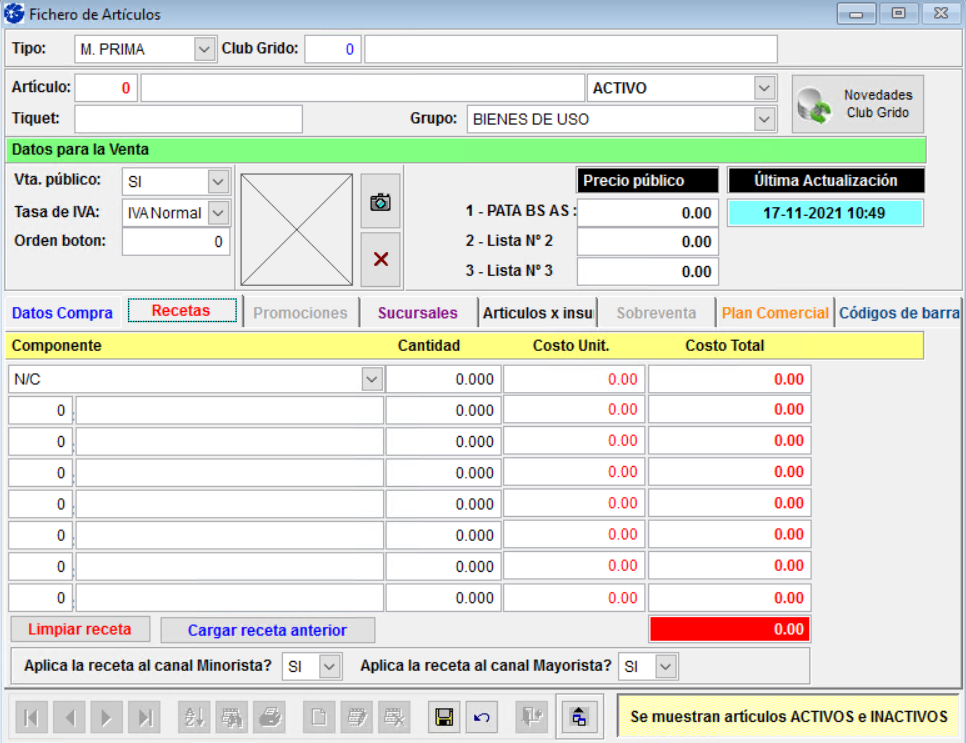Screen dimensions: 966x743
Task: Click the Orden boton input field
Action: [176, 242]
